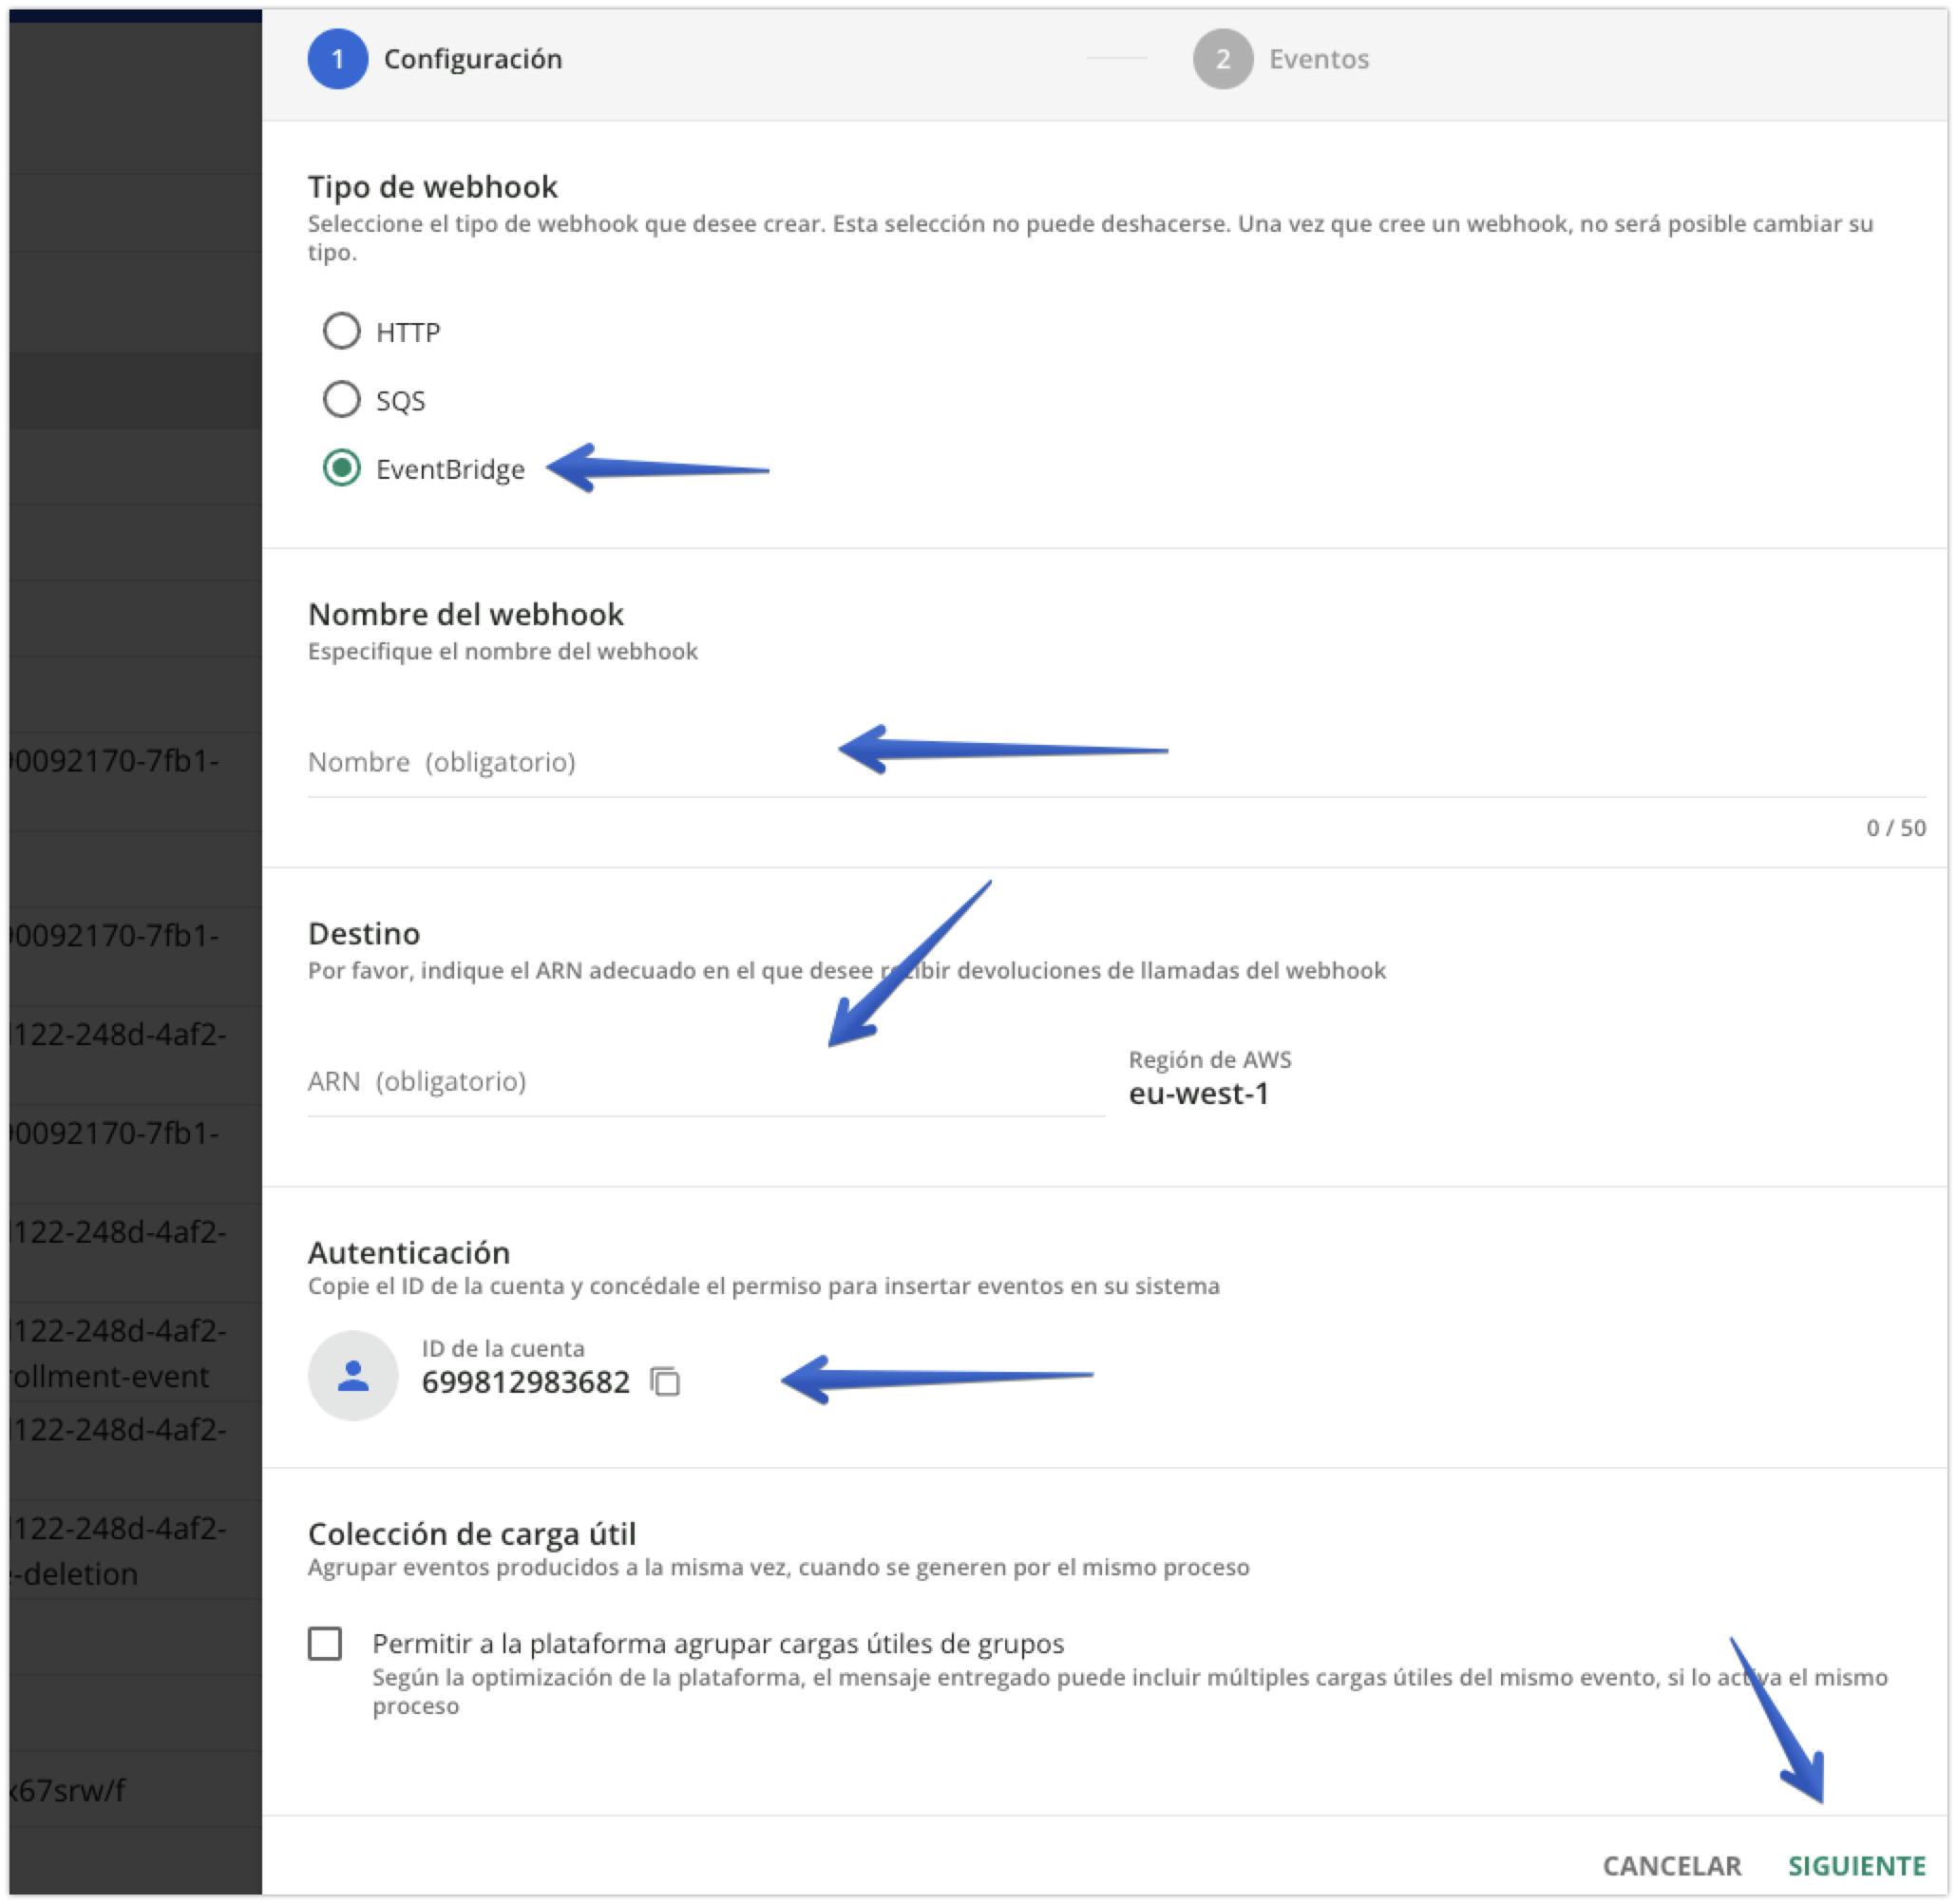Click the Autenticación heading
1957x1904 pixels.
point(409,1253)
